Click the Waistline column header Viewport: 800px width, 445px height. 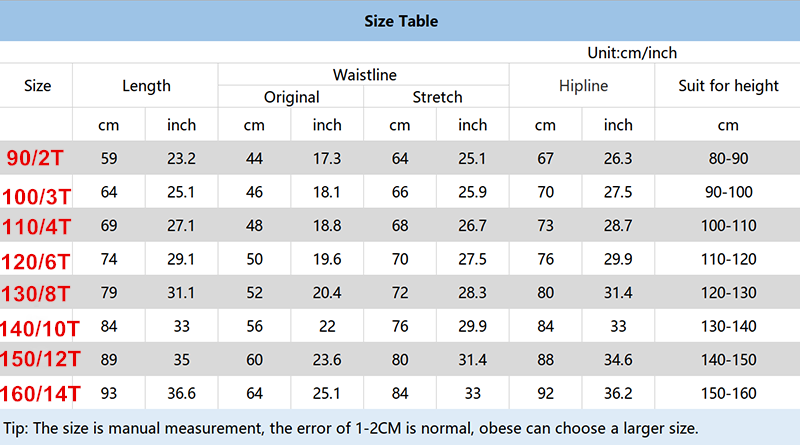tap(365, 75)
